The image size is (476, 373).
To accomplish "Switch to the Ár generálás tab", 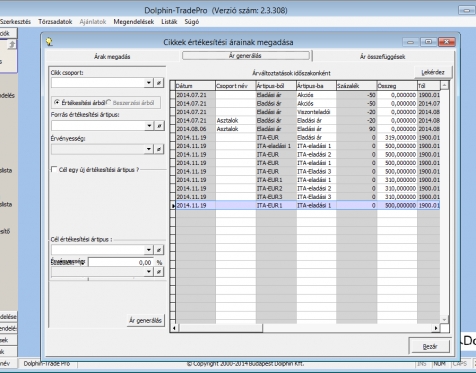I will tap(245, 56).
